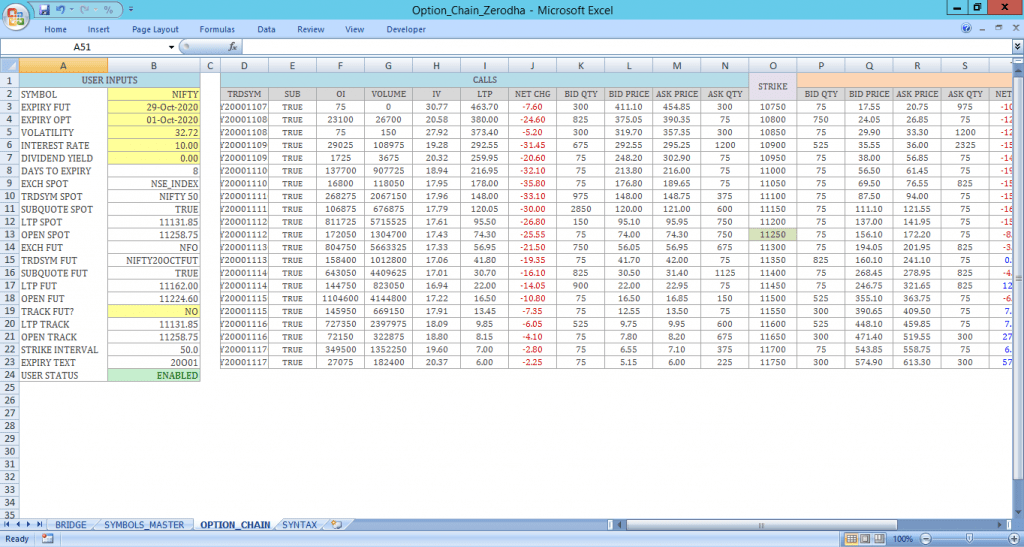The width and height of the screenshot is (1024, 547).
Task: Click the NIFTY symbol input cell
Action: point(154,95)
